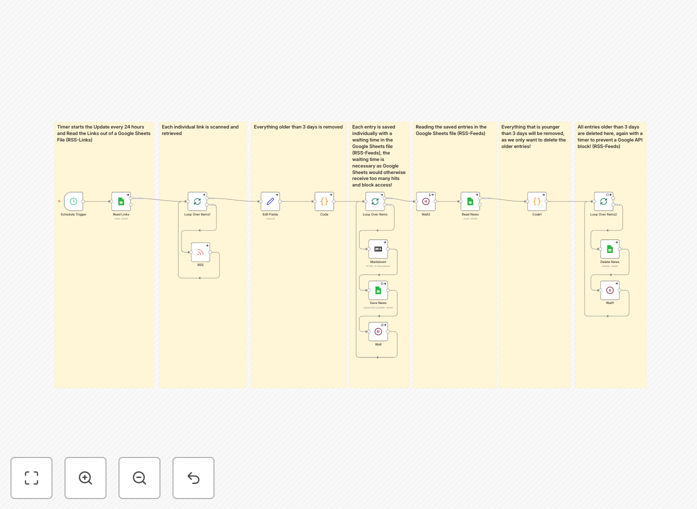This screenshot has height=509, width=697.
Task: Select the Code1 node
Action: [x=537, y=201]
